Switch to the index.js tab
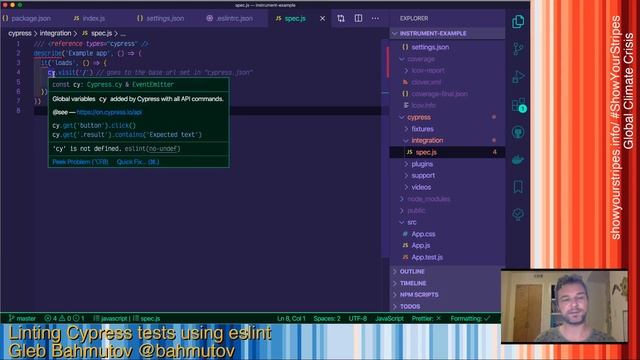The height and width of the screenshot is (360, 640). (89, 18)
